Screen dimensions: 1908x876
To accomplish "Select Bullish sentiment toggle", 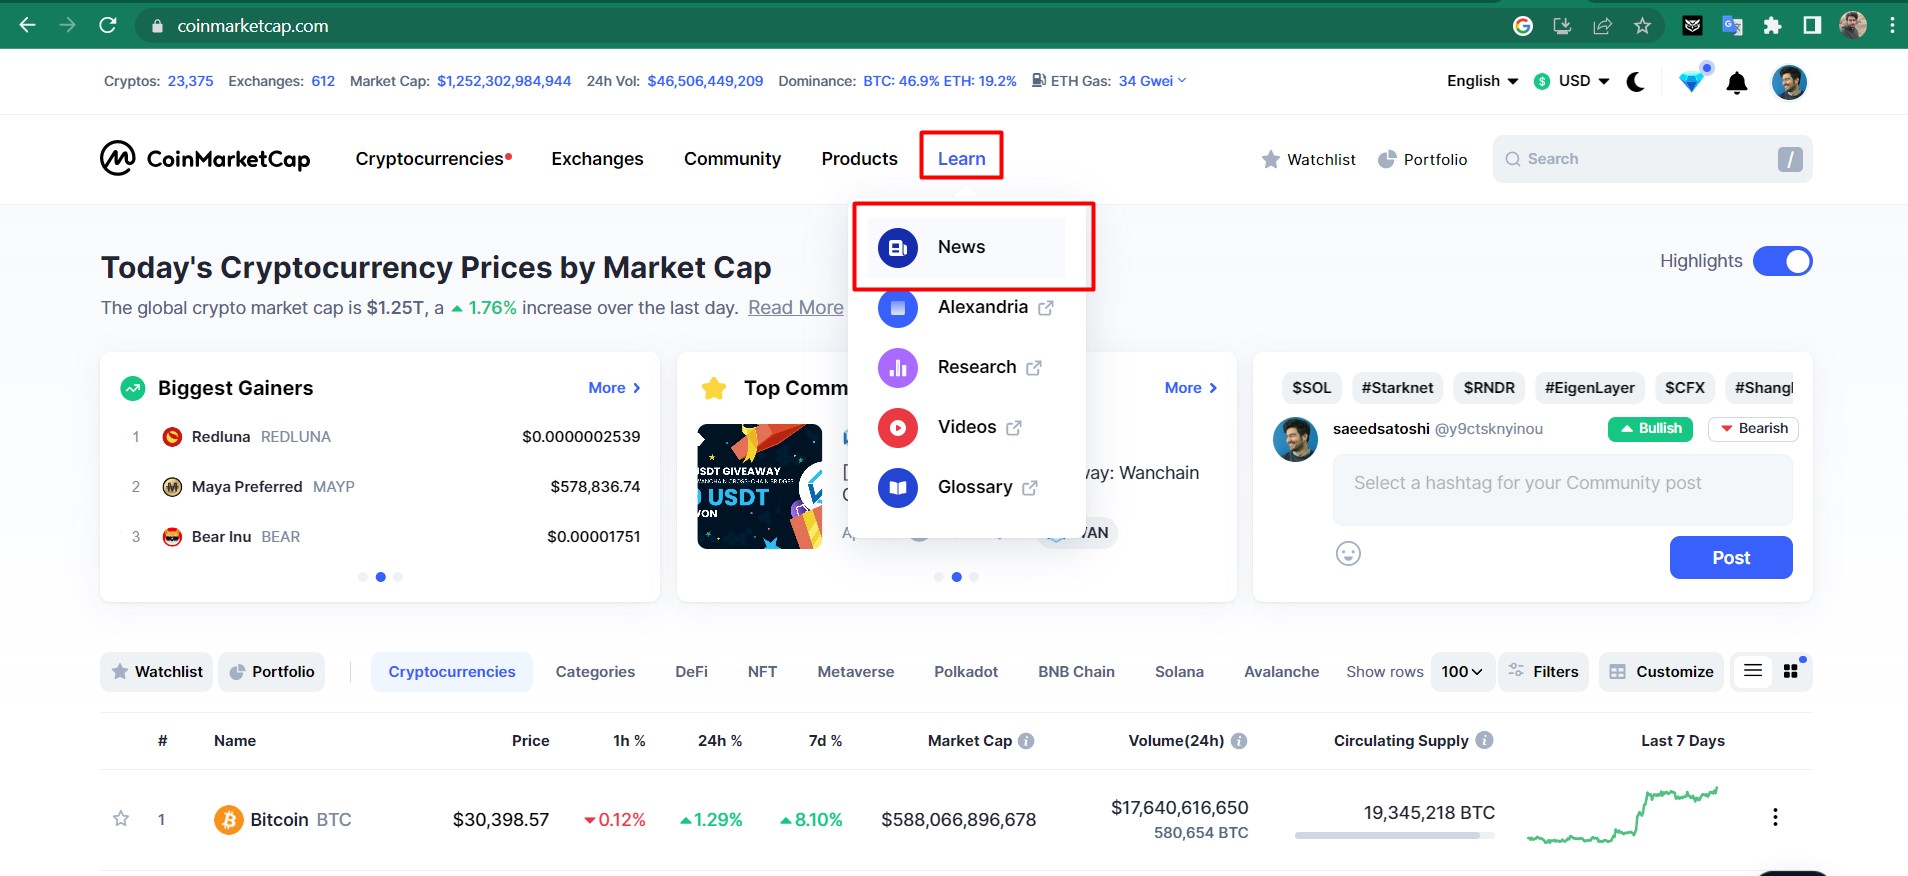I will coord(1651,428).
